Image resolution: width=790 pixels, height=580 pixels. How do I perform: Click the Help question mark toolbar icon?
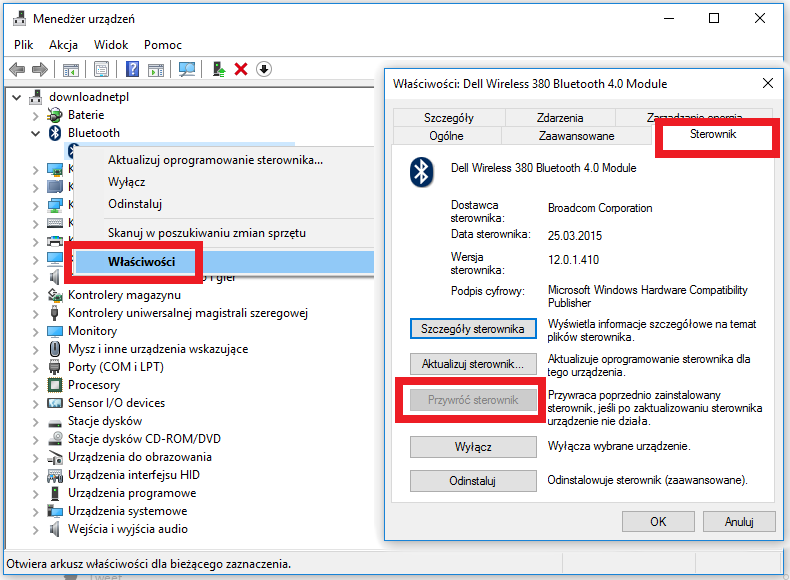(132, 69)
